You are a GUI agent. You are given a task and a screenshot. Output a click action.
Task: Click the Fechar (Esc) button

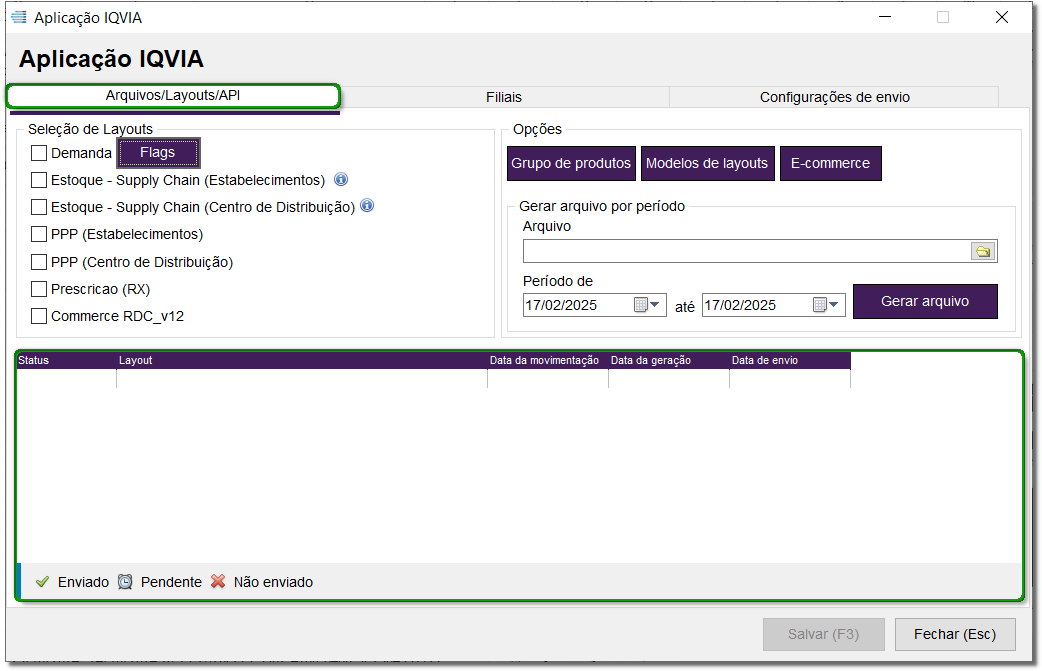pos(955,634)
